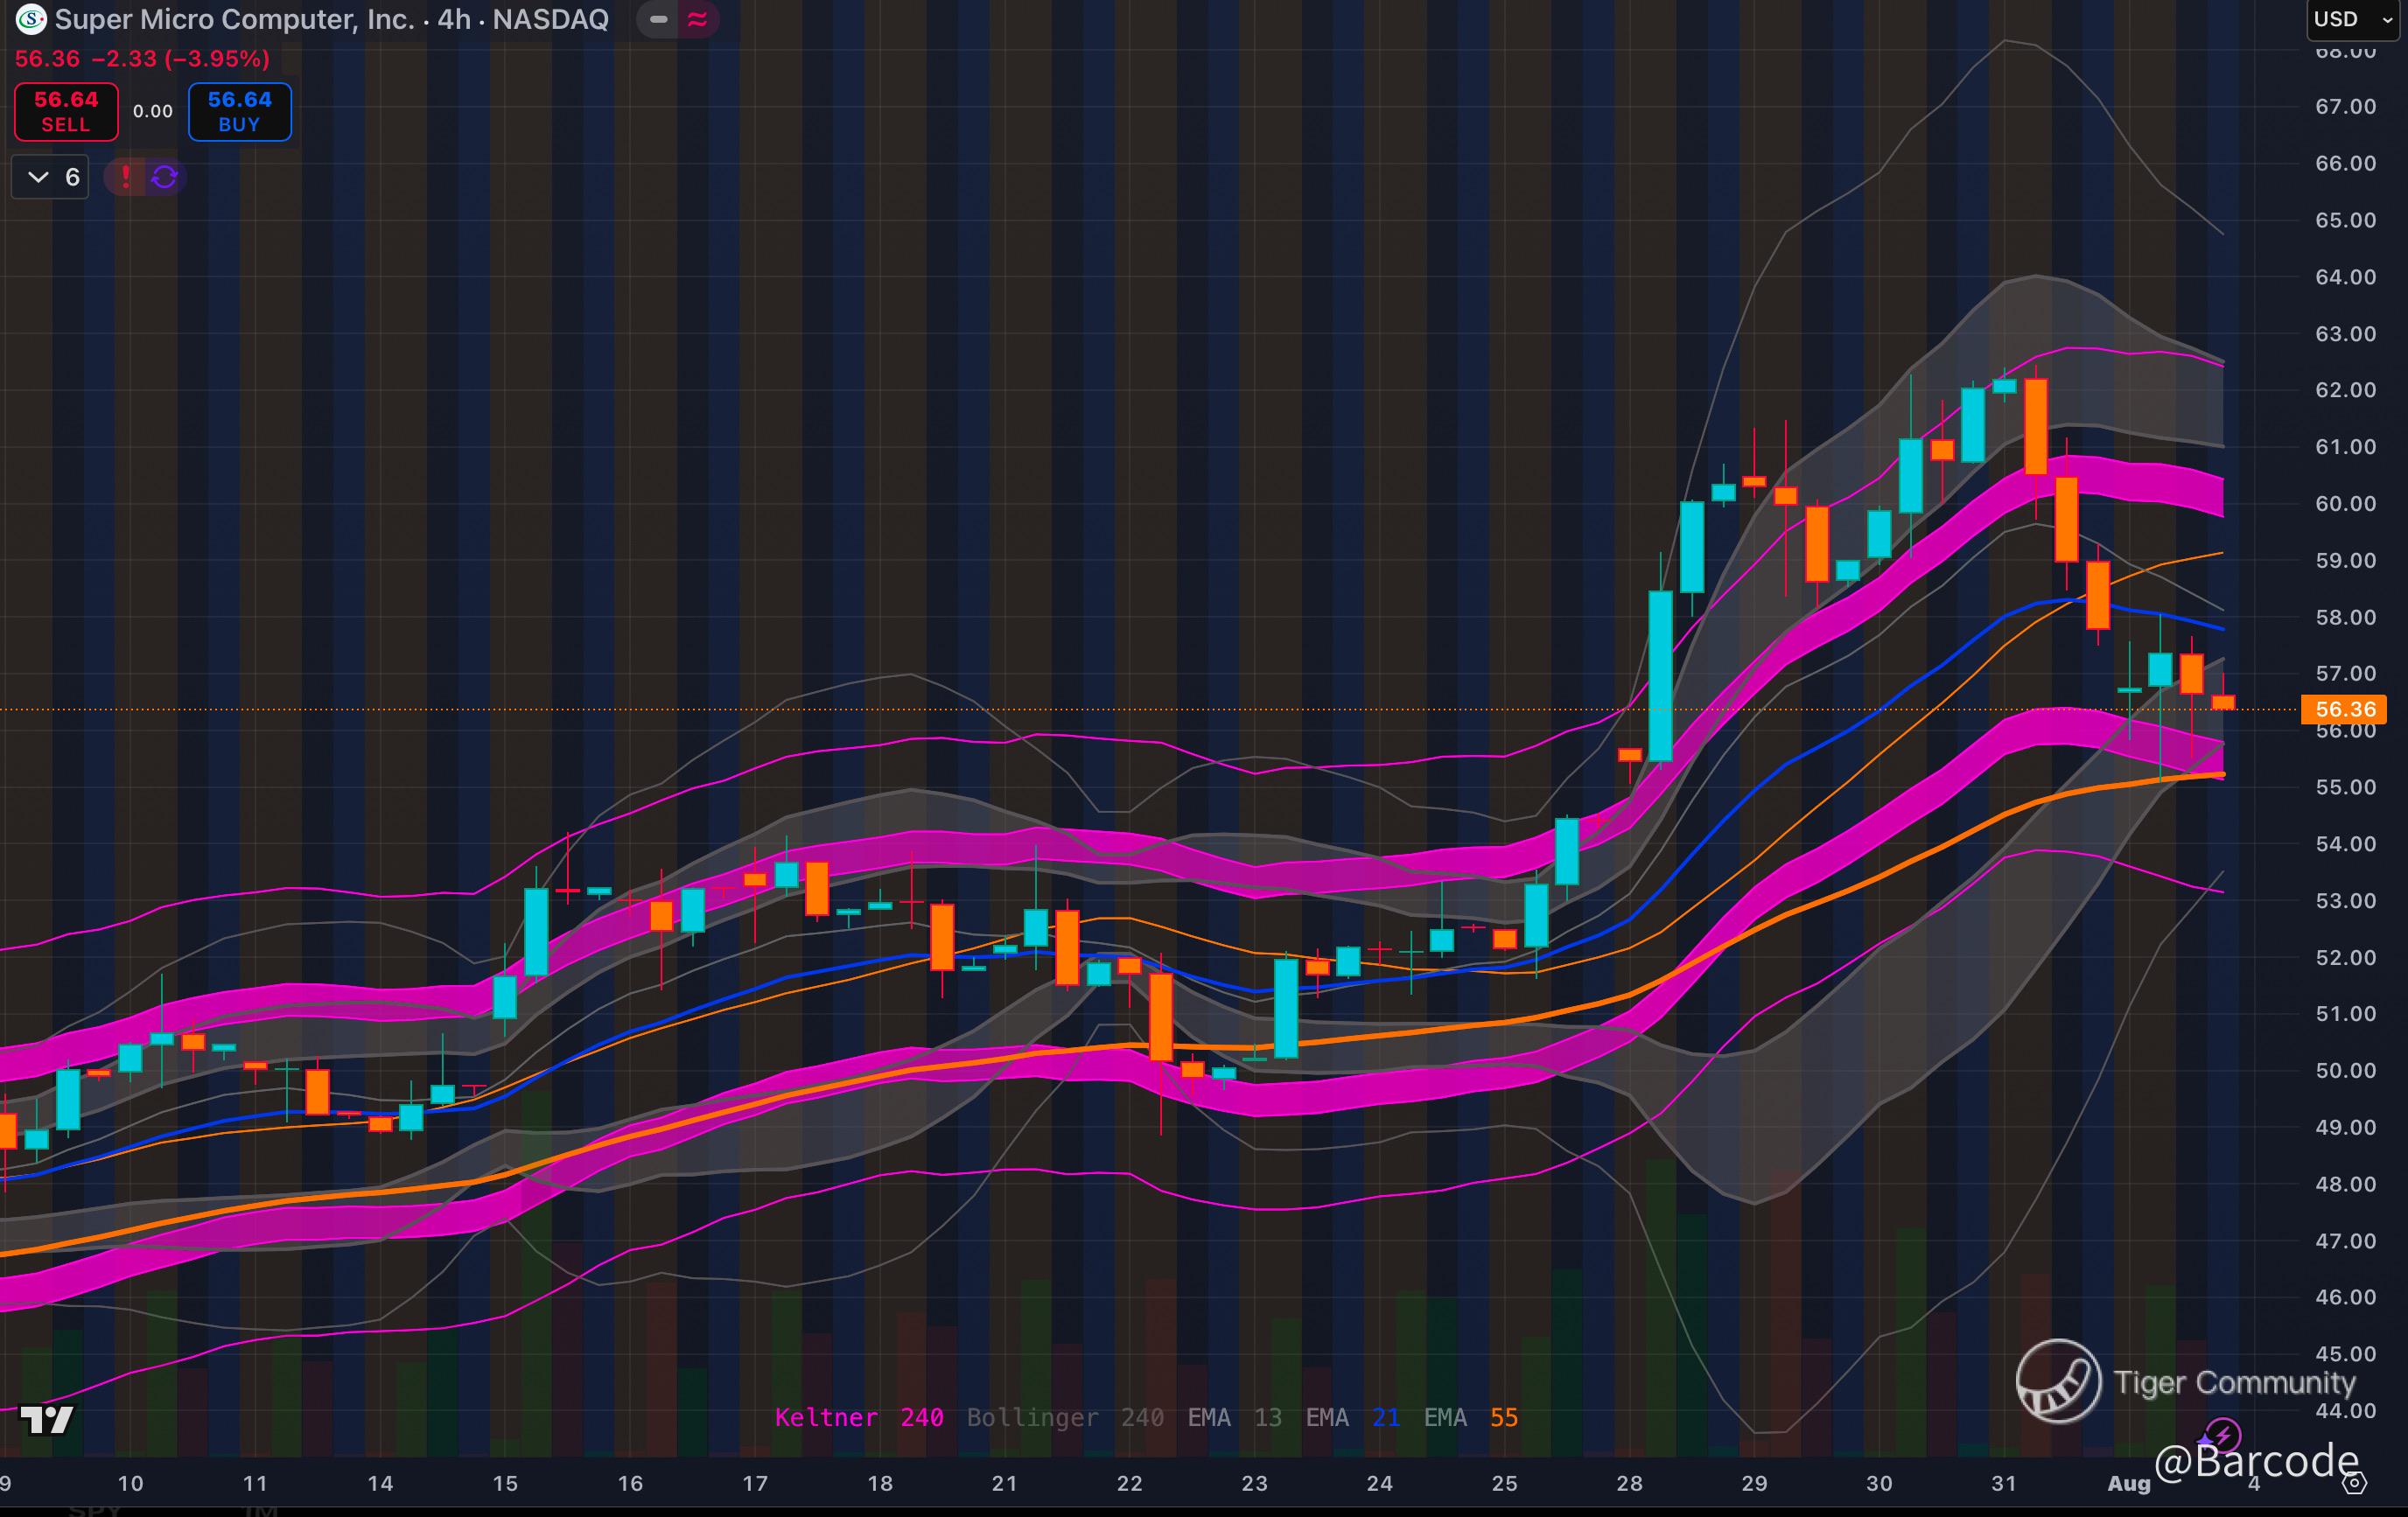
Task: Click the purple refresh arrows icon
Action: coord(165,177)
